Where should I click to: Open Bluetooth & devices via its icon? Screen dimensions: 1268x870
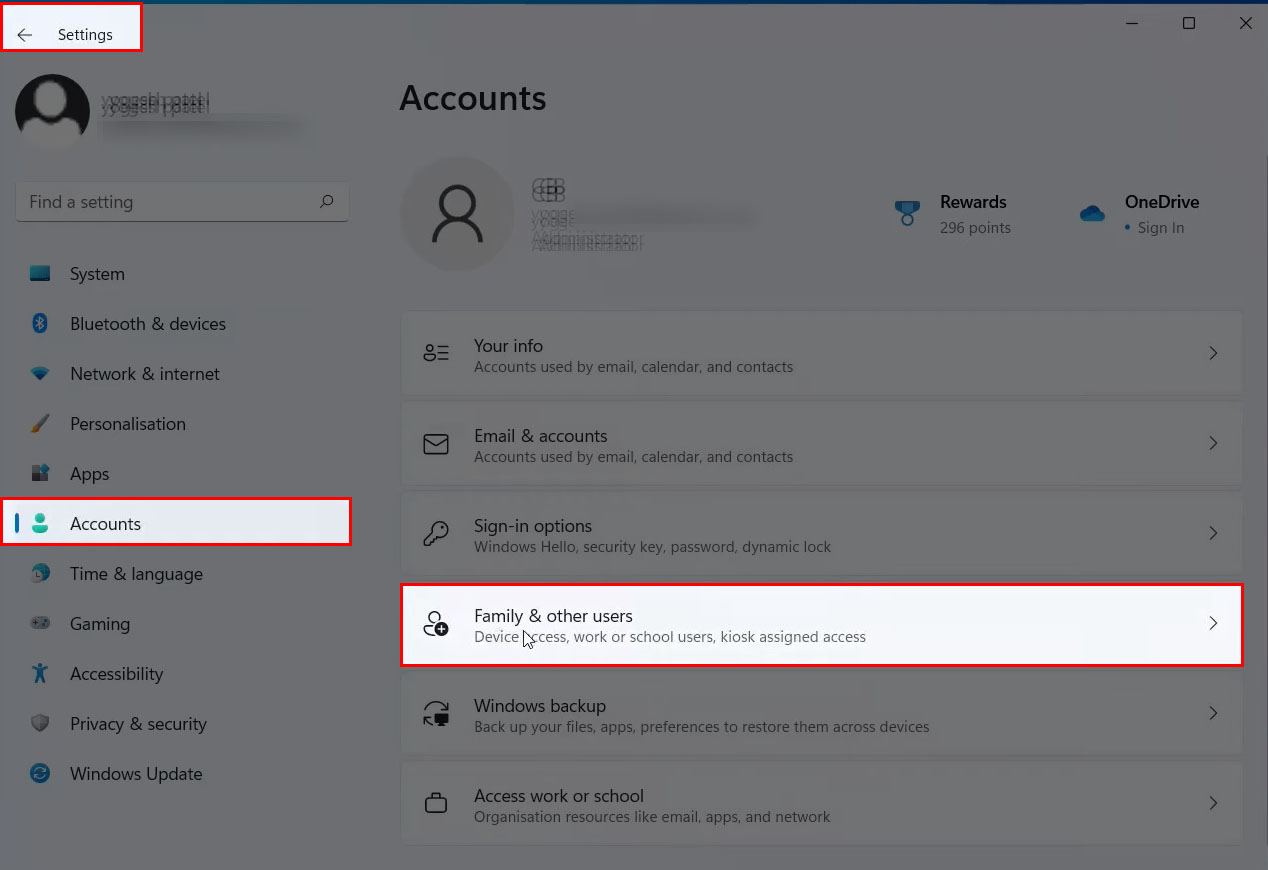pos(40,324)
